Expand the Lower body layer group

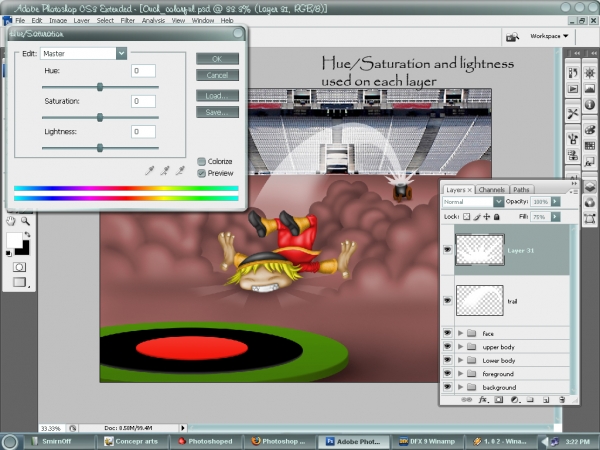click(x=460, y=360)
